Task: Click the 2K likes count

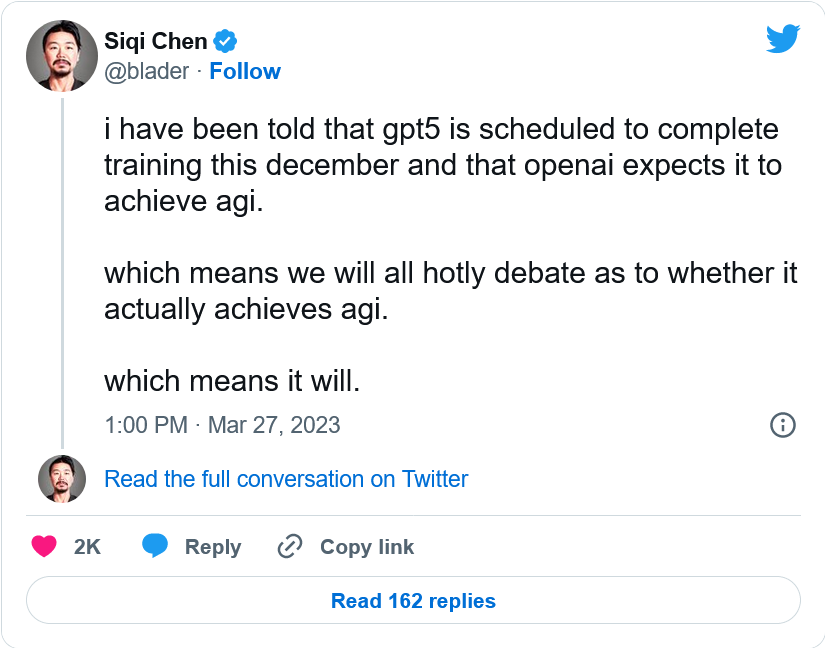Action: point(88,547)
